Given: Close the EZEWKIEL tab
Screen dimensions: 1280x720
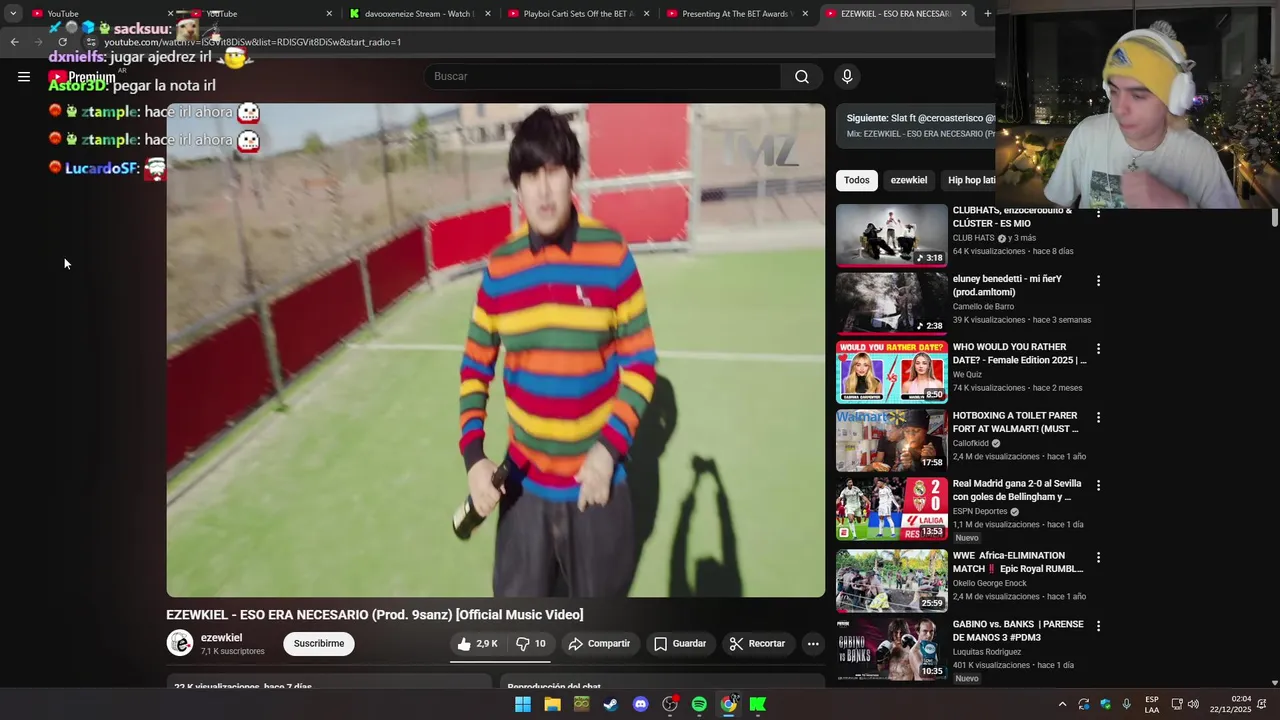Looking at the screenshot, I should pos(964,14).
